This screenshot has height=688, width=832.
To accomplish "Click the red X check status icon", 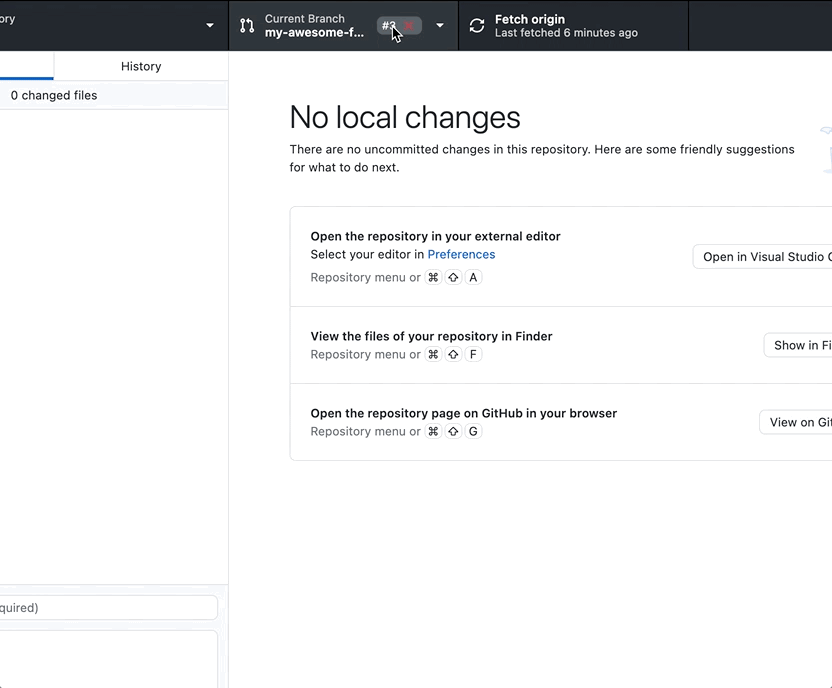I will point(409,26).
